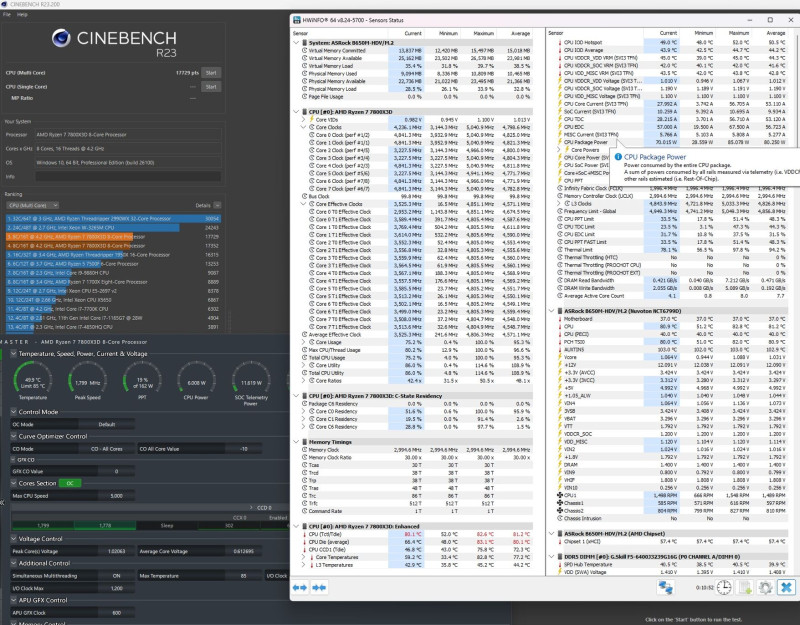Click the HWiNFO title bar app icon
800x625 pixels.
[296, 20]
